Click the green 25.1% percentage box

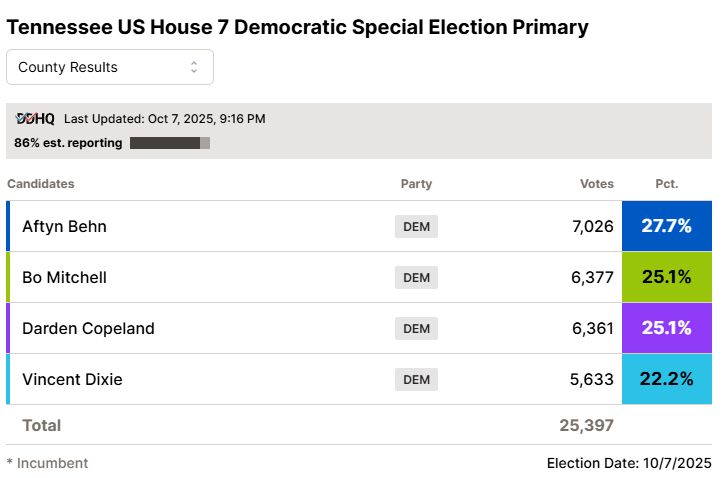pyautogui.click(x=666, y=277)
